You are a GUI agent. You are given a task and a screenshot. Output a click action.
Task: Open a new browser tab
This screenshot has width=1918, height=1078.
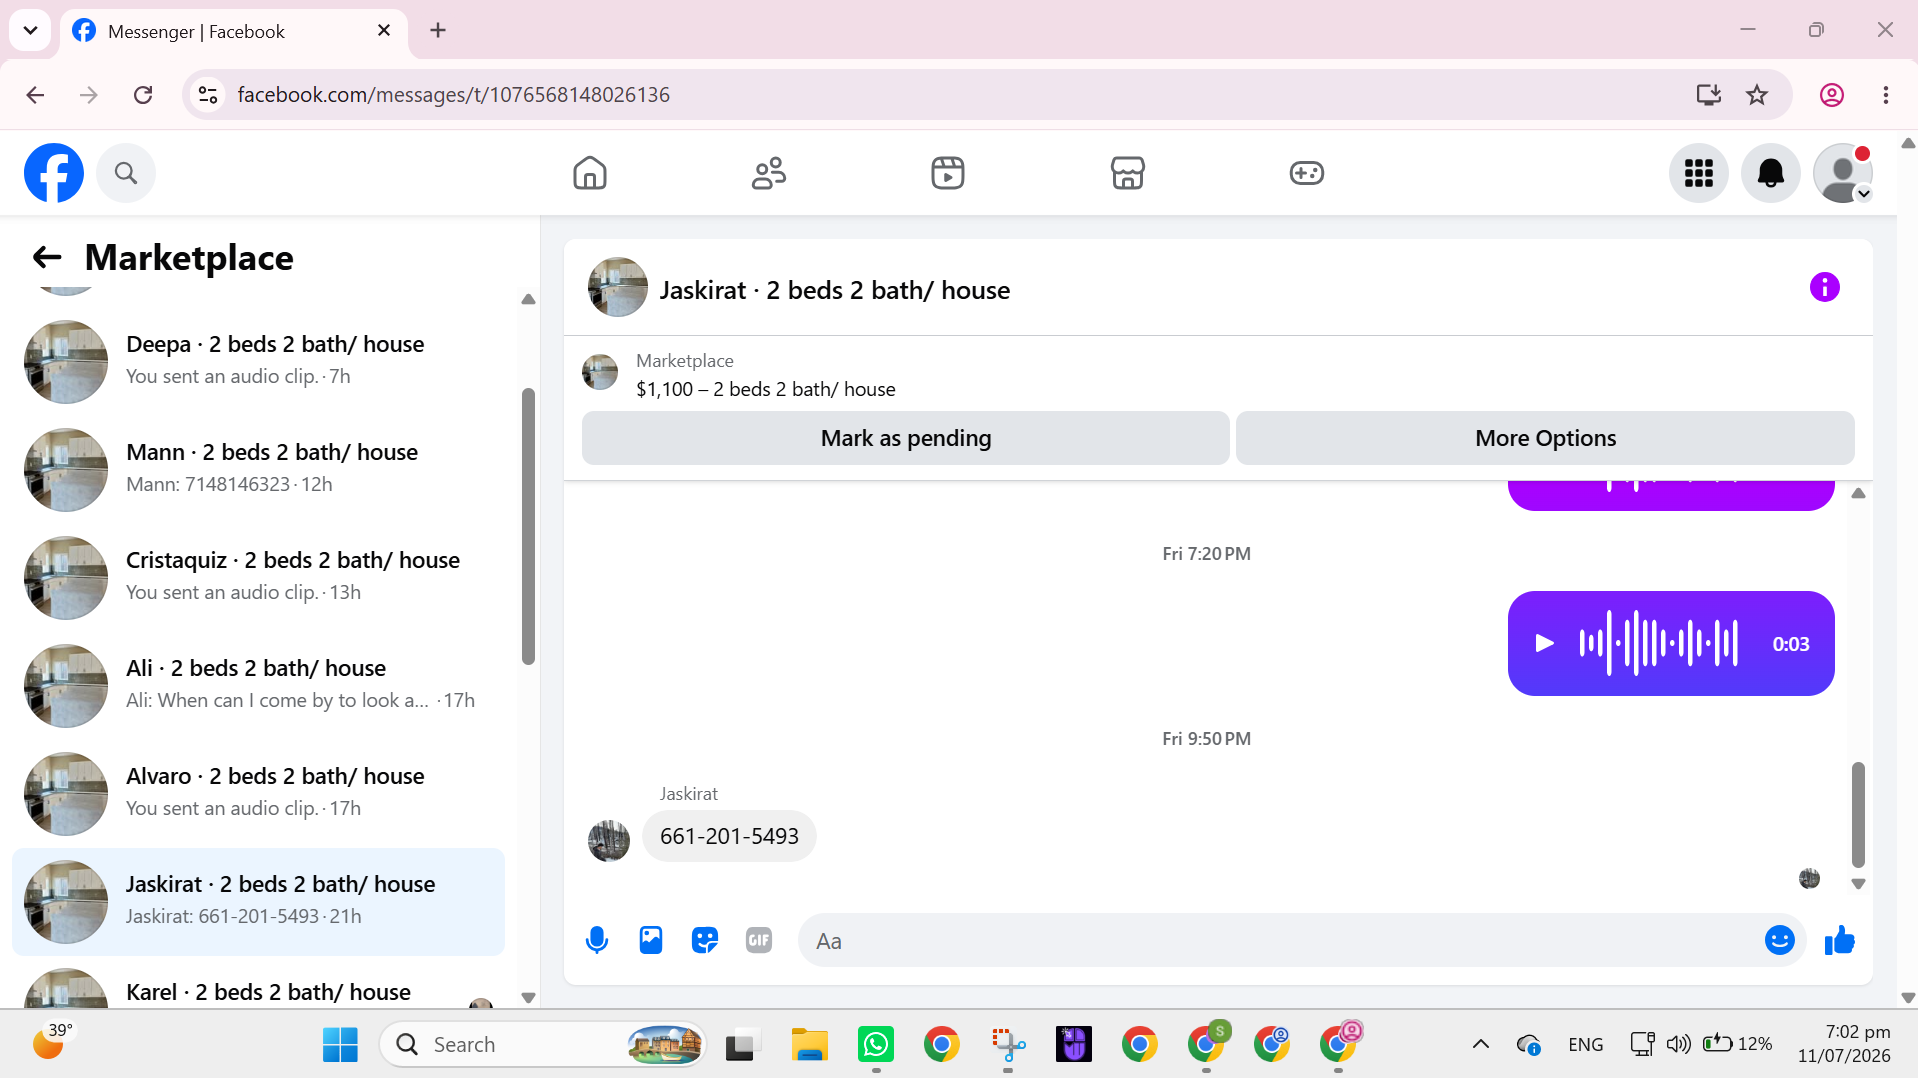pos(438,31)
